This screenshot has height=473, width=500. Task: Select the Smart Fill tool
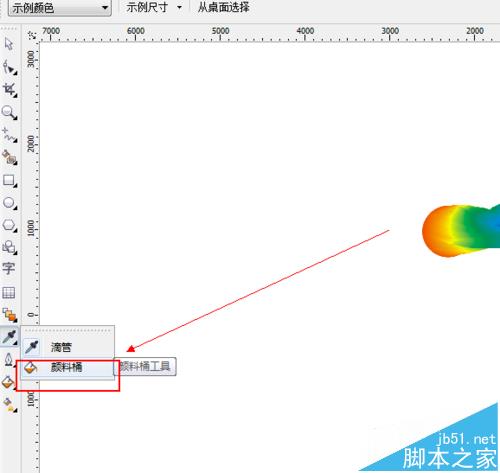[x=9, y=157]
